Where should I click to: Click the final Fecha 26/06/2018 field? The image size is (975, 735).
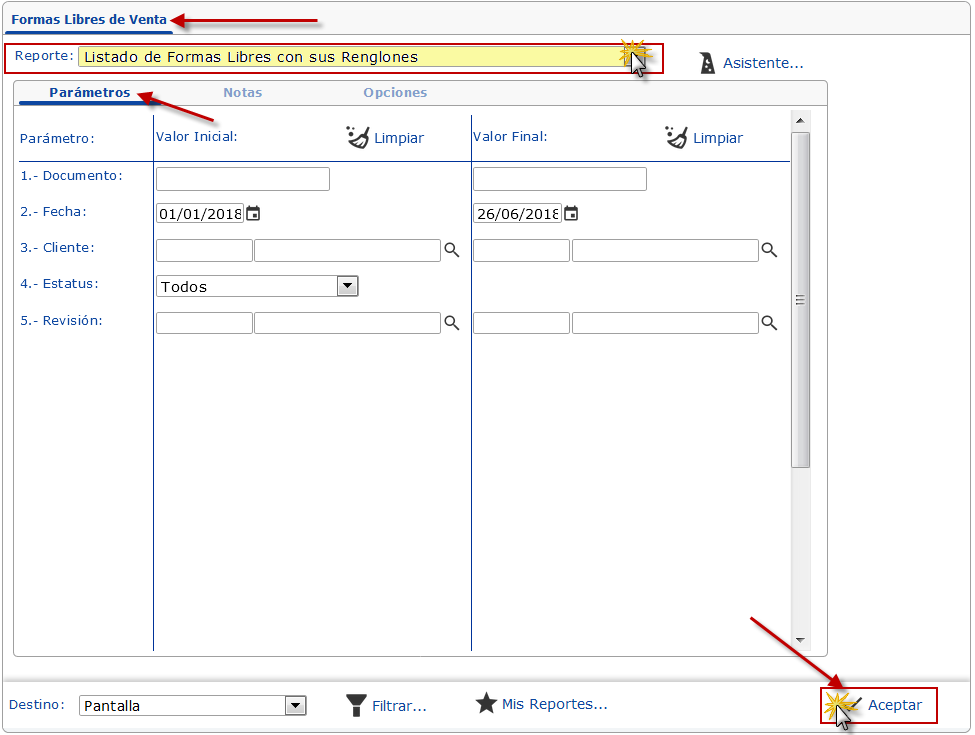pos(517,214)
